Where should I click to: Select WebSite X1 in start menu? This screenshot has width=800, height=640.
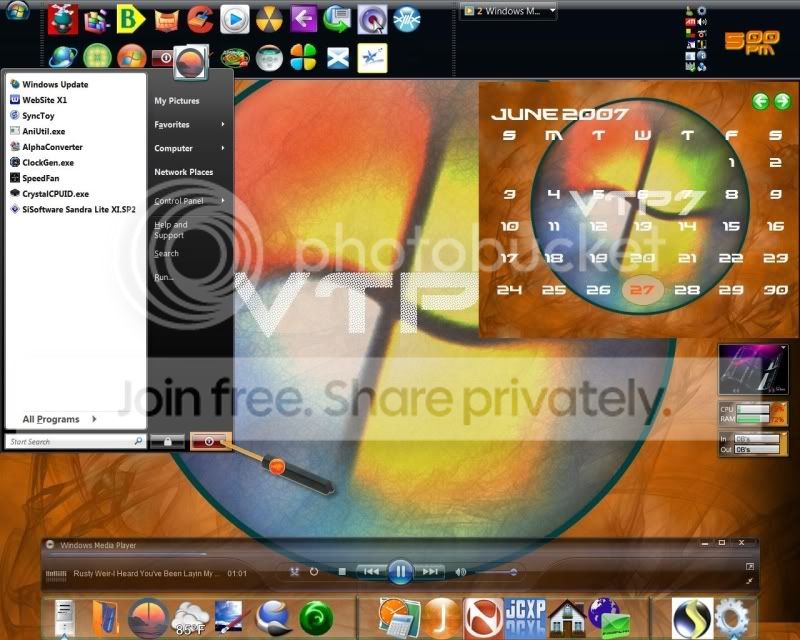[x=39, y=100]
